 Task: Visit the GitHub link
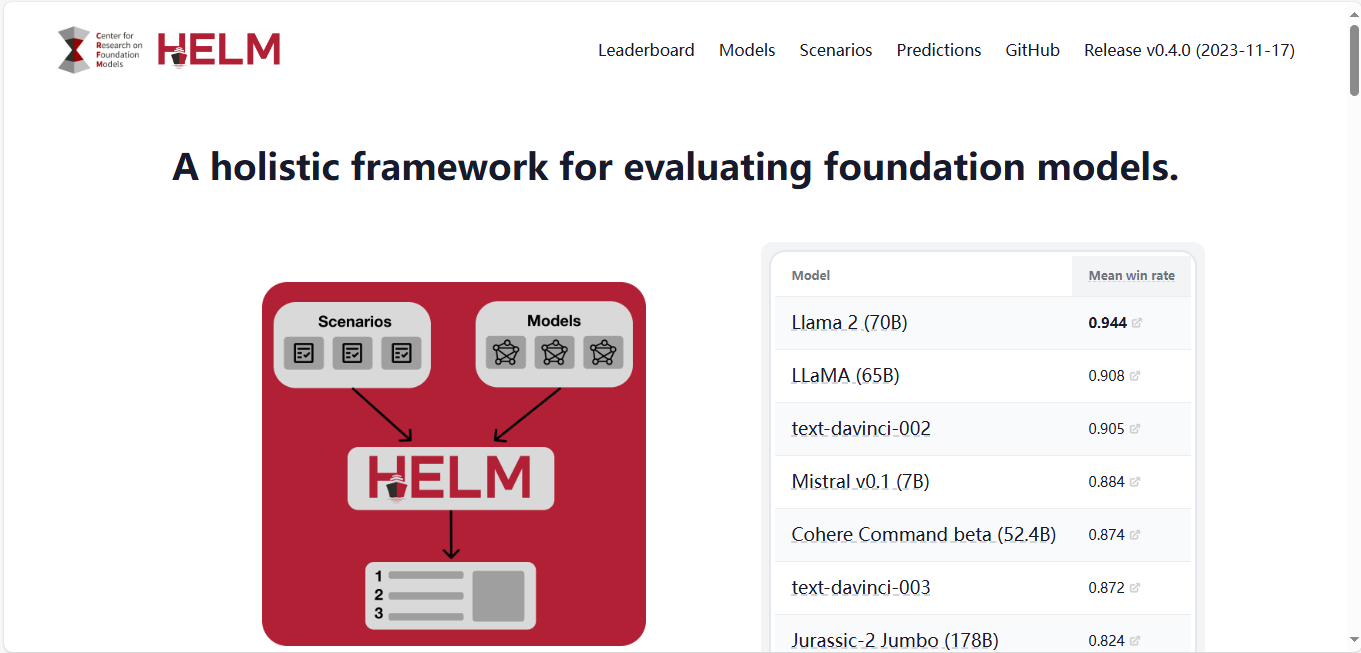tap(1033, 50)
